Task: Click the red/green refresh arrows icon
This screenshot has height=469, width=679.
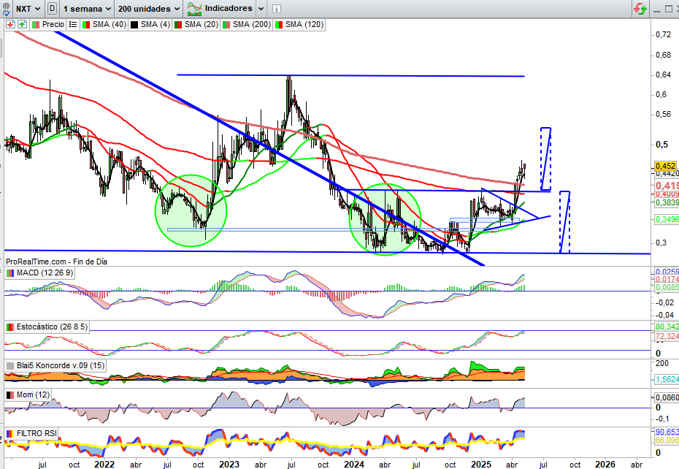Action: (x=640, y=9)
